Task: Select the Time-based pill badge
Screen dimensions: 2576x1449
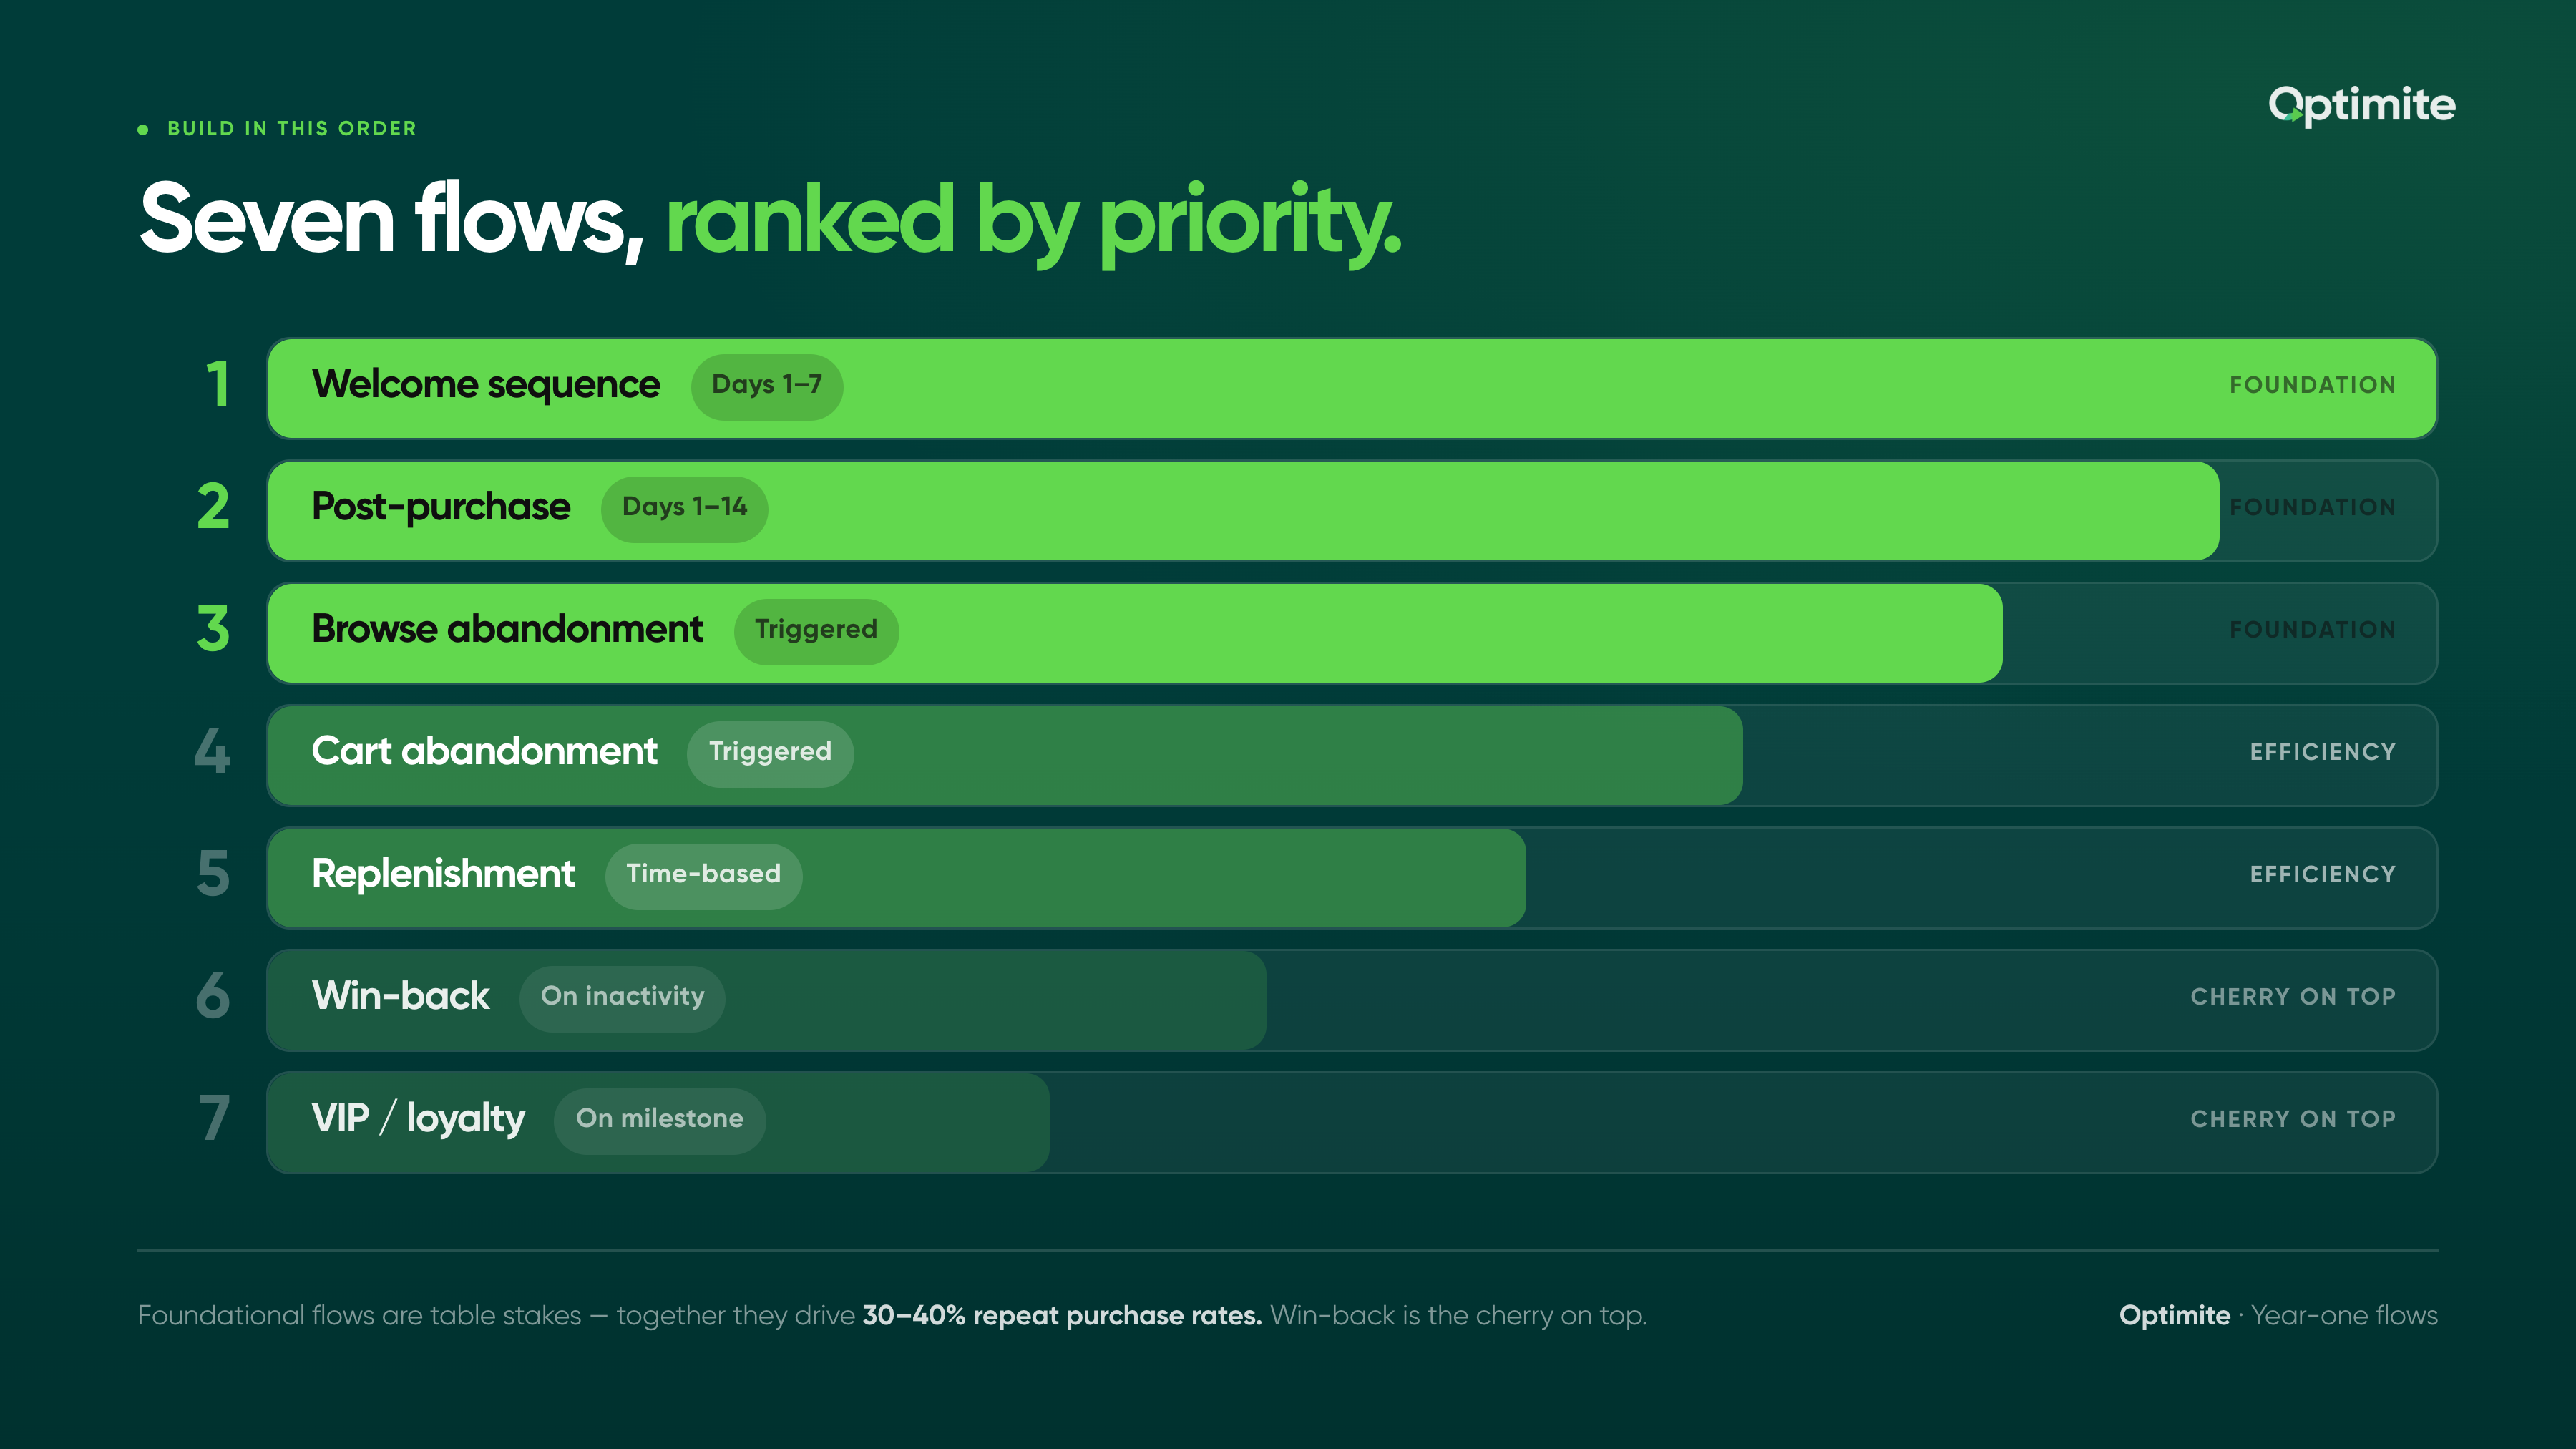Action: [x=703, y=876]
